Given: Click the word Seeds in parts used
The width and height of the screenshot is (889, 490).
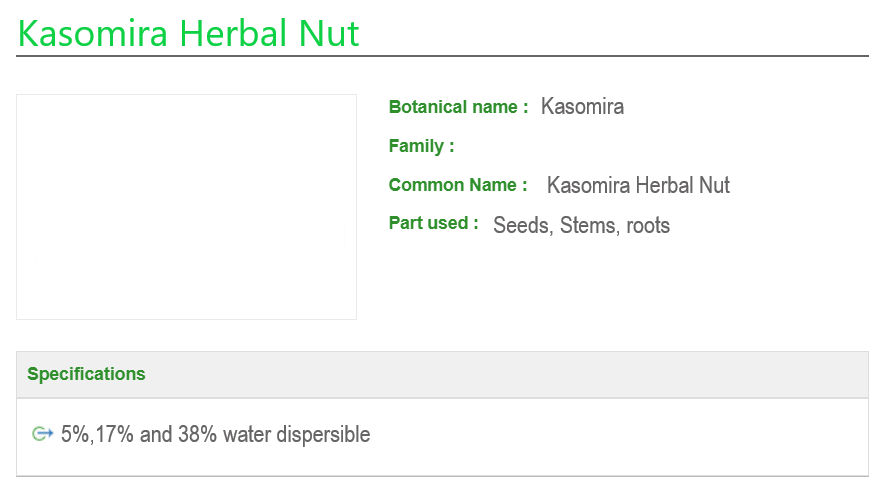Looking at the screenshot, I should (521, 225).
